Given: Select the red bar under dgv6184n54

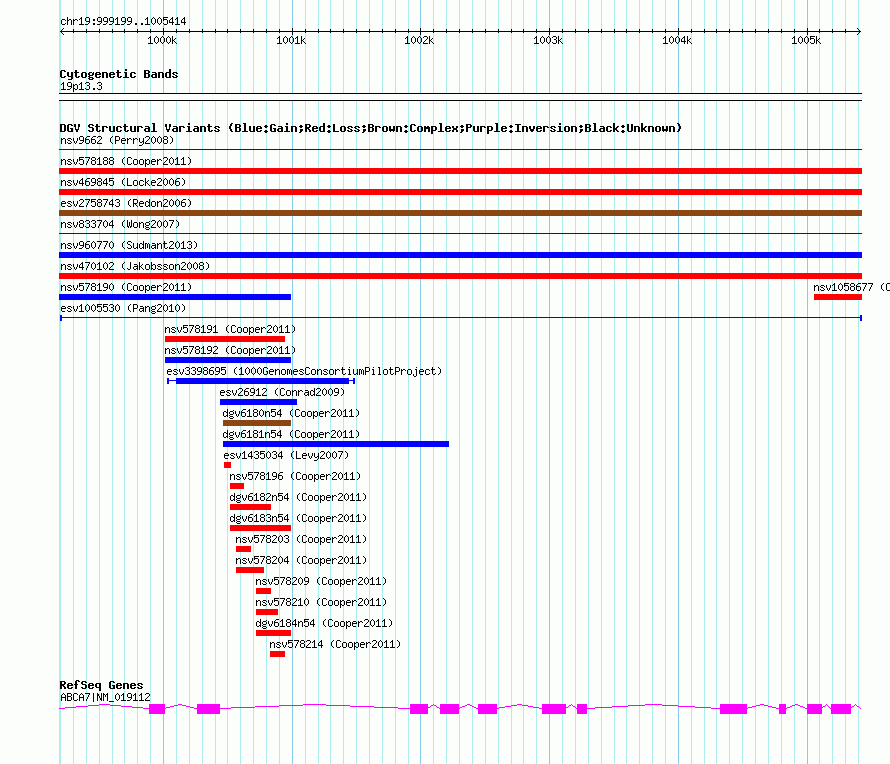Looking at the screenshot, I should pos(274,633).
